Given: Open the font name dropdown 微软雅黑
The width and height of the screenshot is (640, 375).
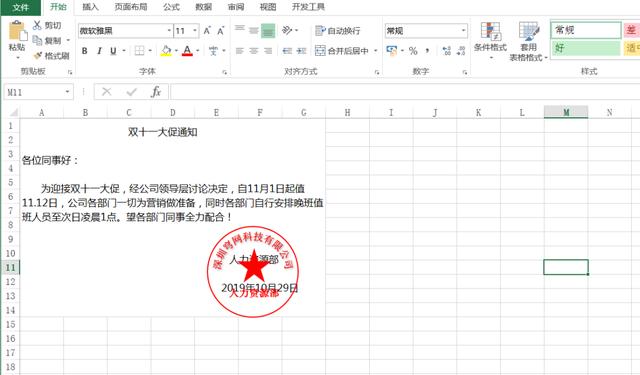Looking at the screenshot, I should (169, 31).
